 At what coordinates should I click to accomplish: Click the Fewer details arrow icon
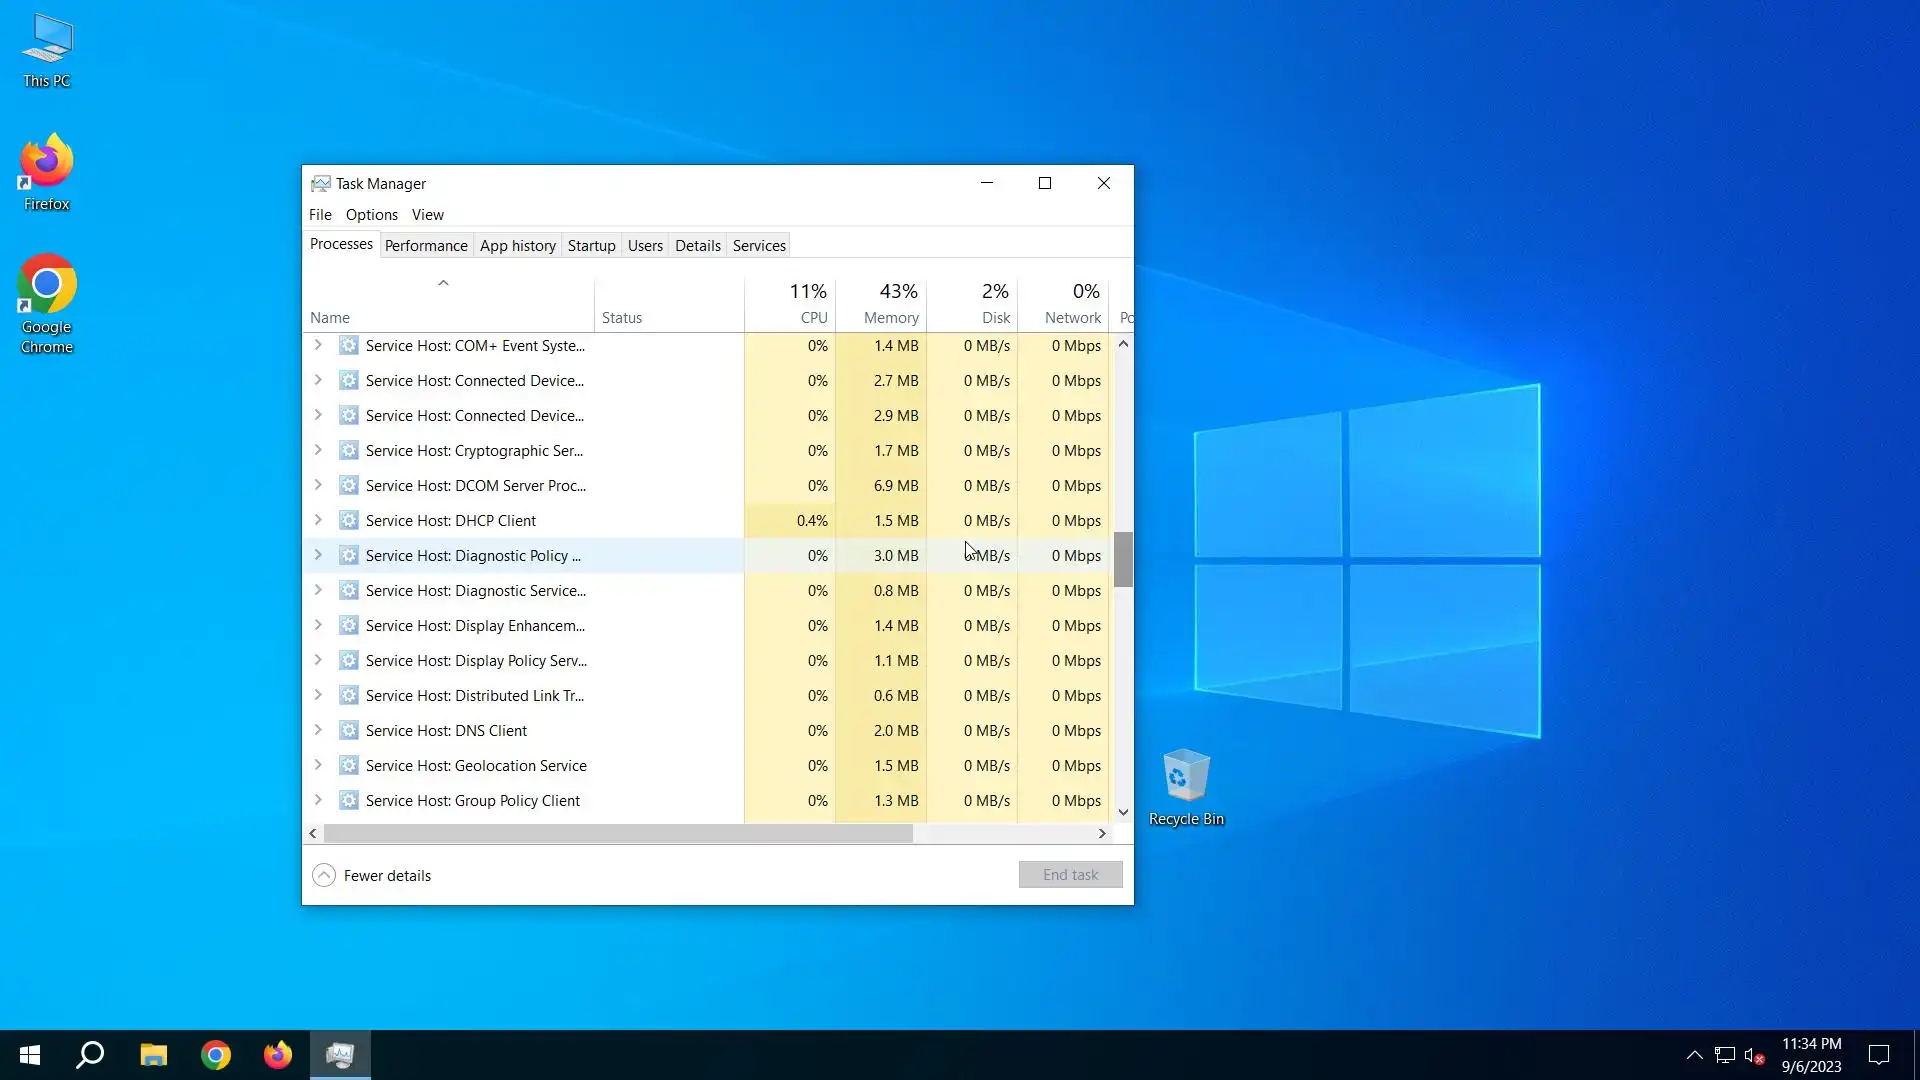[x=323, y=875]
